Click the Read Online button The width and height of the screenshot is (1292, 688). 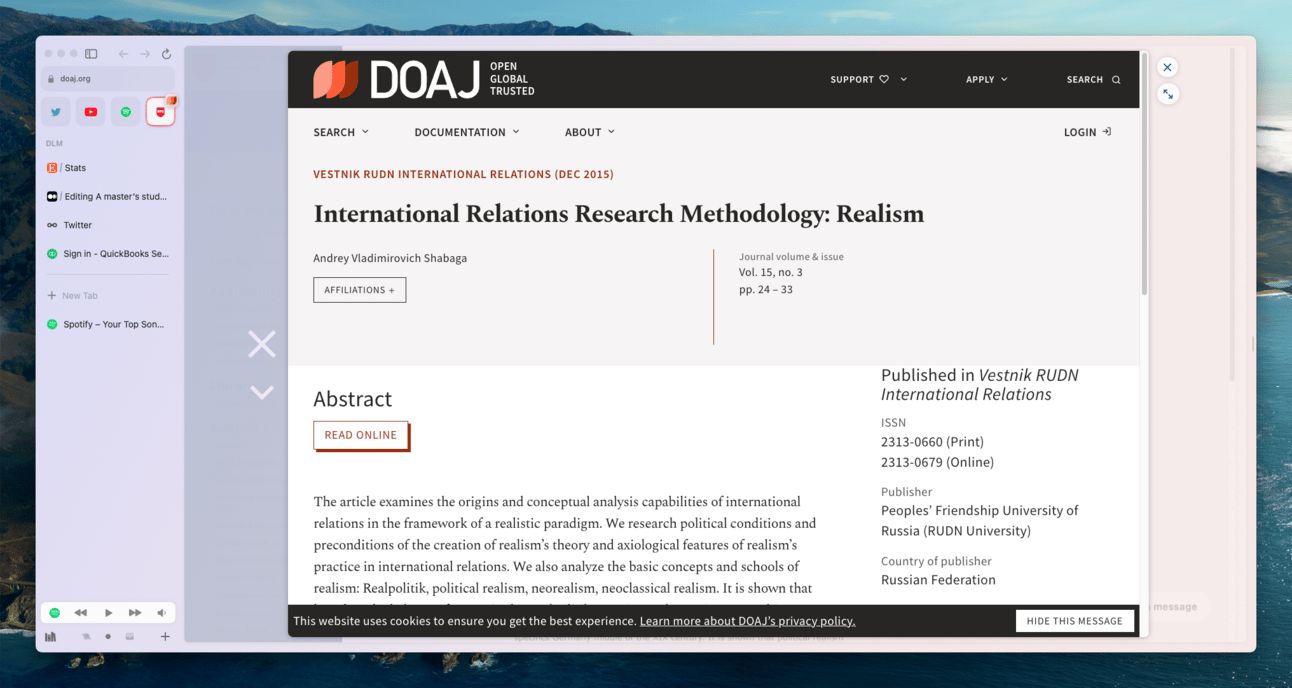(360, 435)
